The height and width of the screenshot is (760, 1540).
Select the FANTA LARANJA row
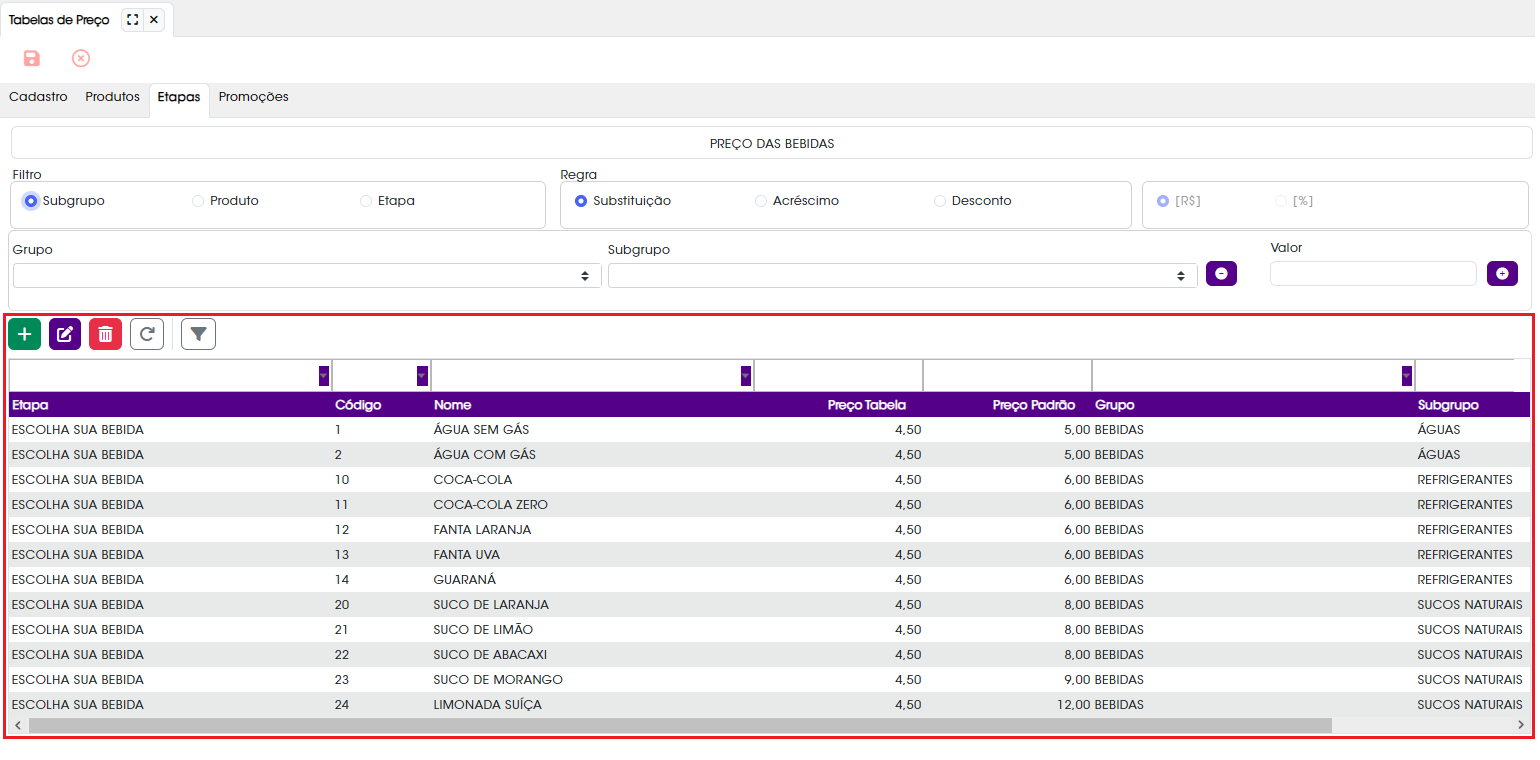coord(769,530)
